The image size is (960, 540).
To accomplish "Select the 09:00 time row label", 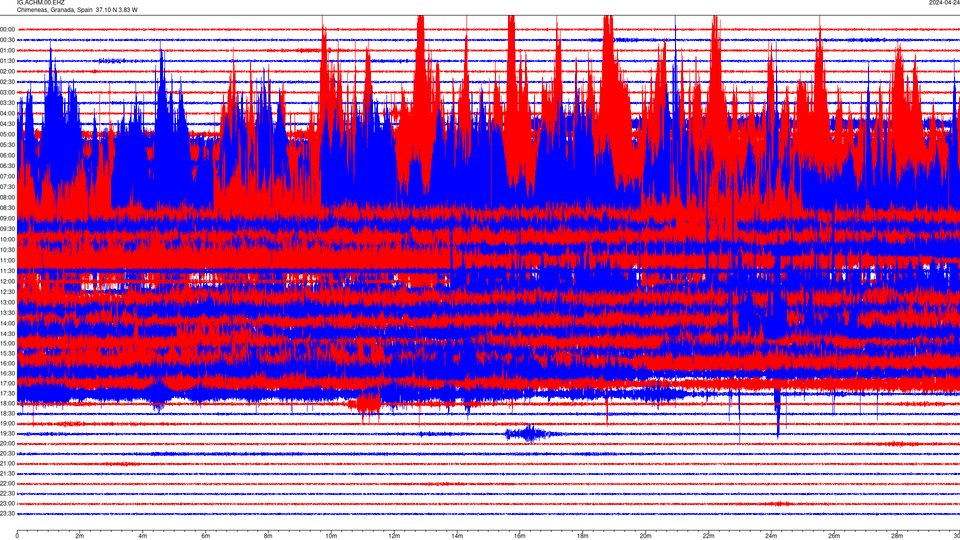I will [x=7, y=218].
